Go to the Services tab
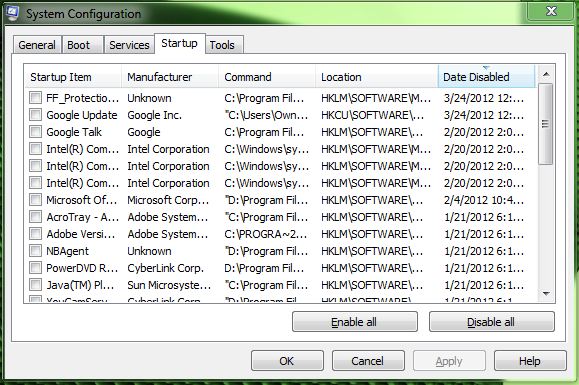 coord(129,45)
